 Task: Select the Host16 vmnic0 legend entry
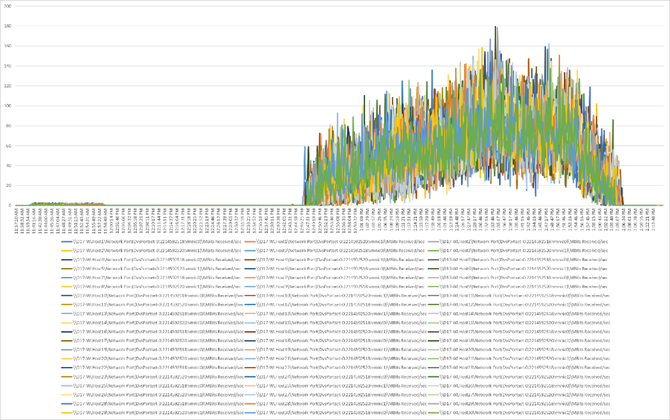(151, 331)
